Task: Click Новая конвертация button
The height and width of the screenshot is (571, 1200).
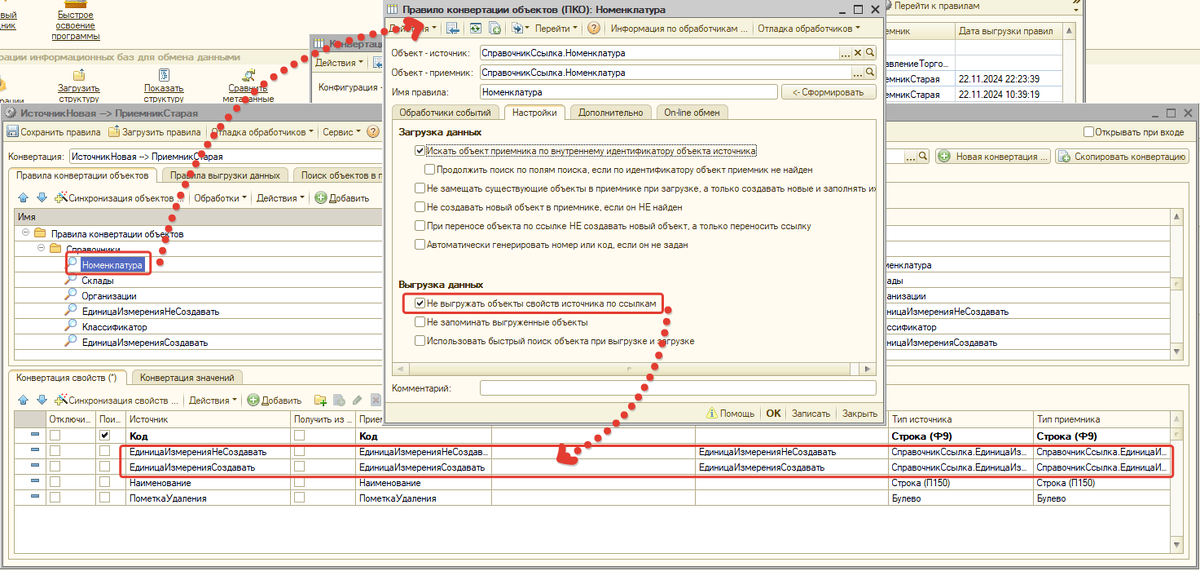Action: pyautogui.click(x=995, y=157)
